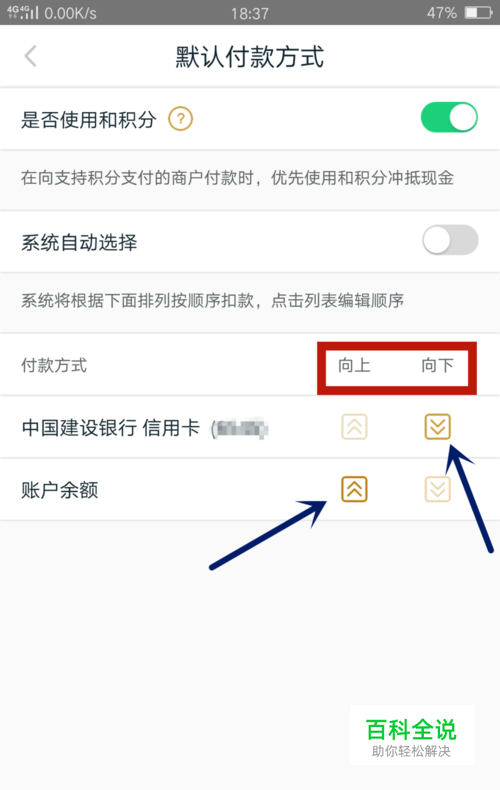Viewport: 500px width, 790px height.
Task: Tap the 默认付款方式 page title
Action: tap(249, 56)
